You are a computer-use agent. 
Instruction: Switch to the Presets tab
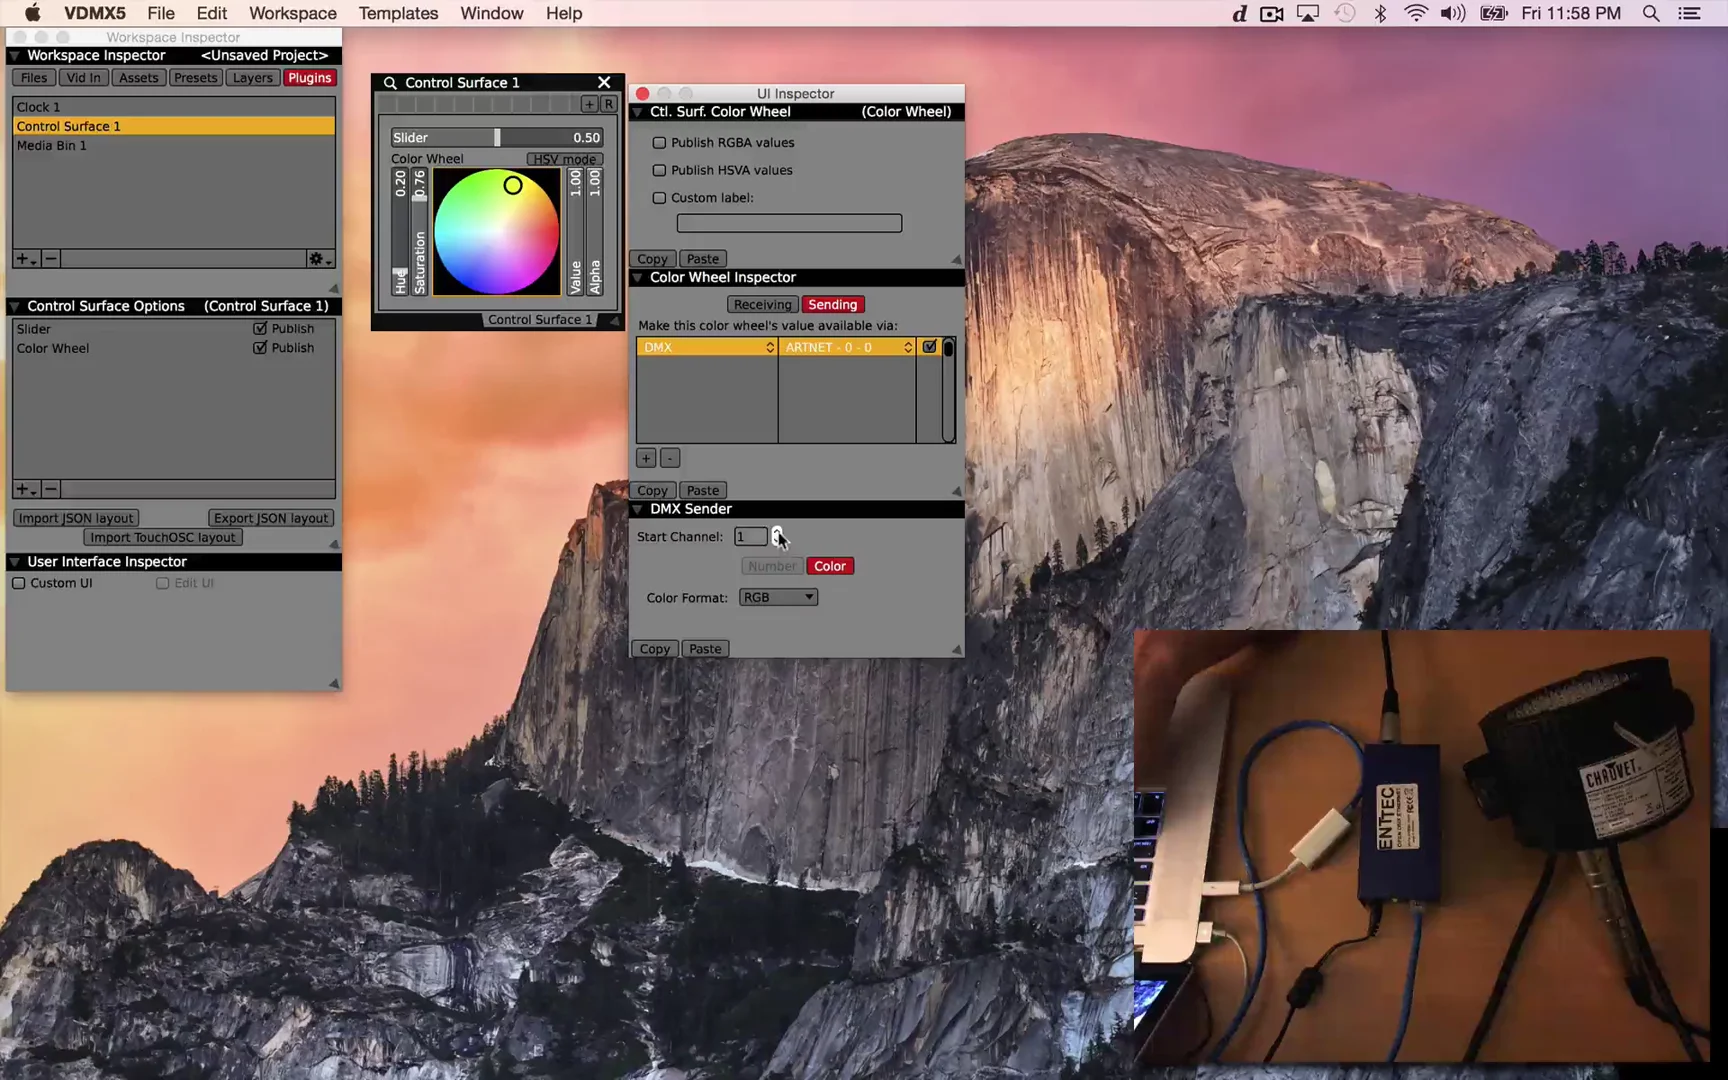point(195,78)
